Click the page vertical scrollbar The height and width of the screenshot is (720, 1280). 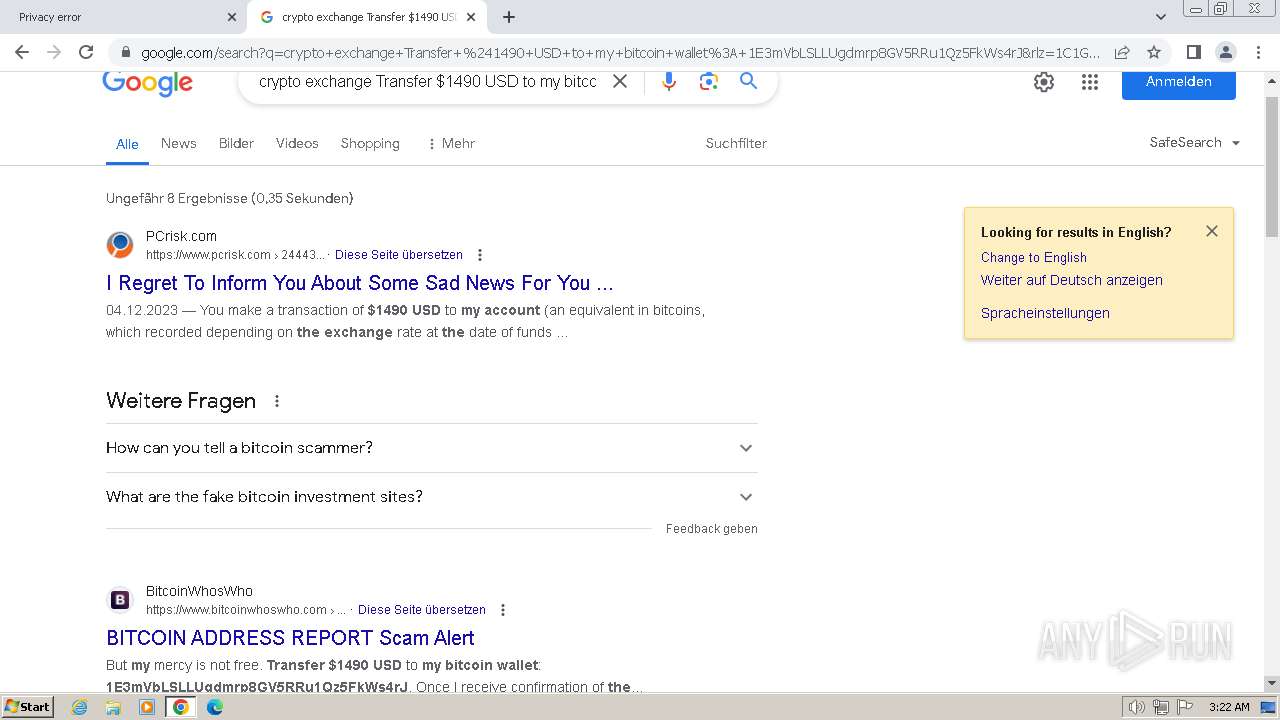point(1272,167)
